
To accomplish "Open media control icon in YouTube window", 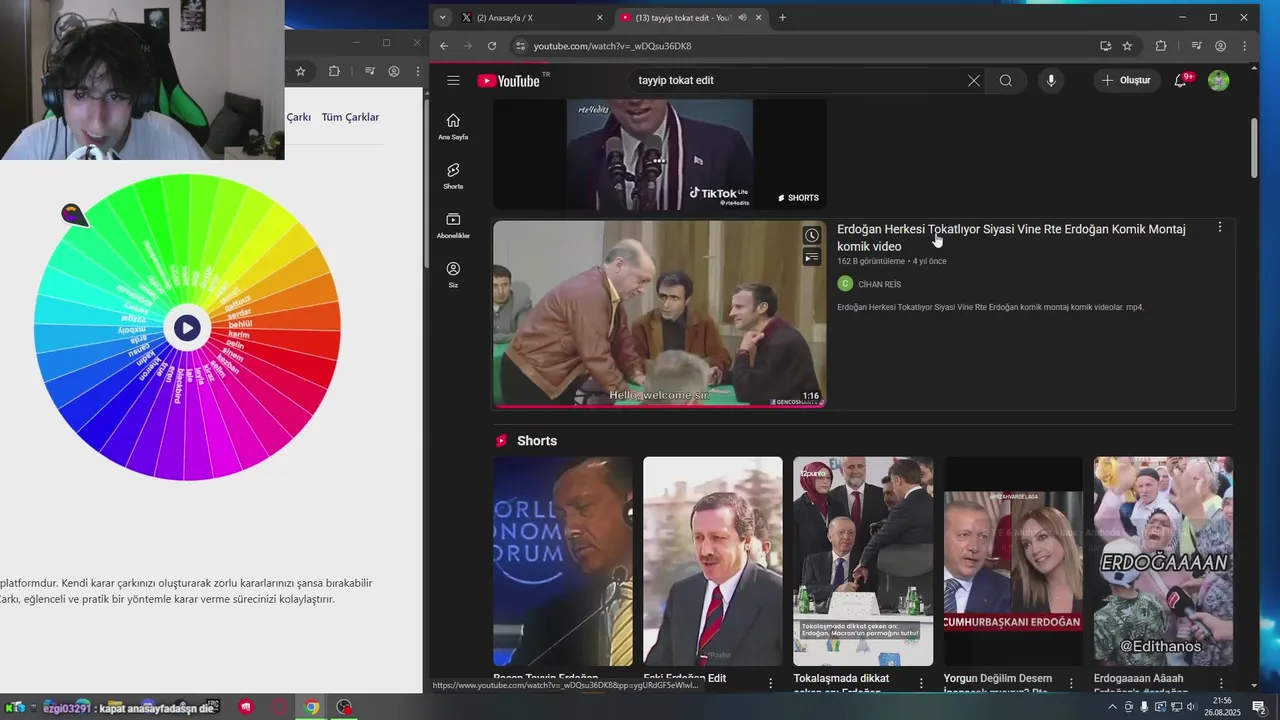I will [x=1196, y=46].
